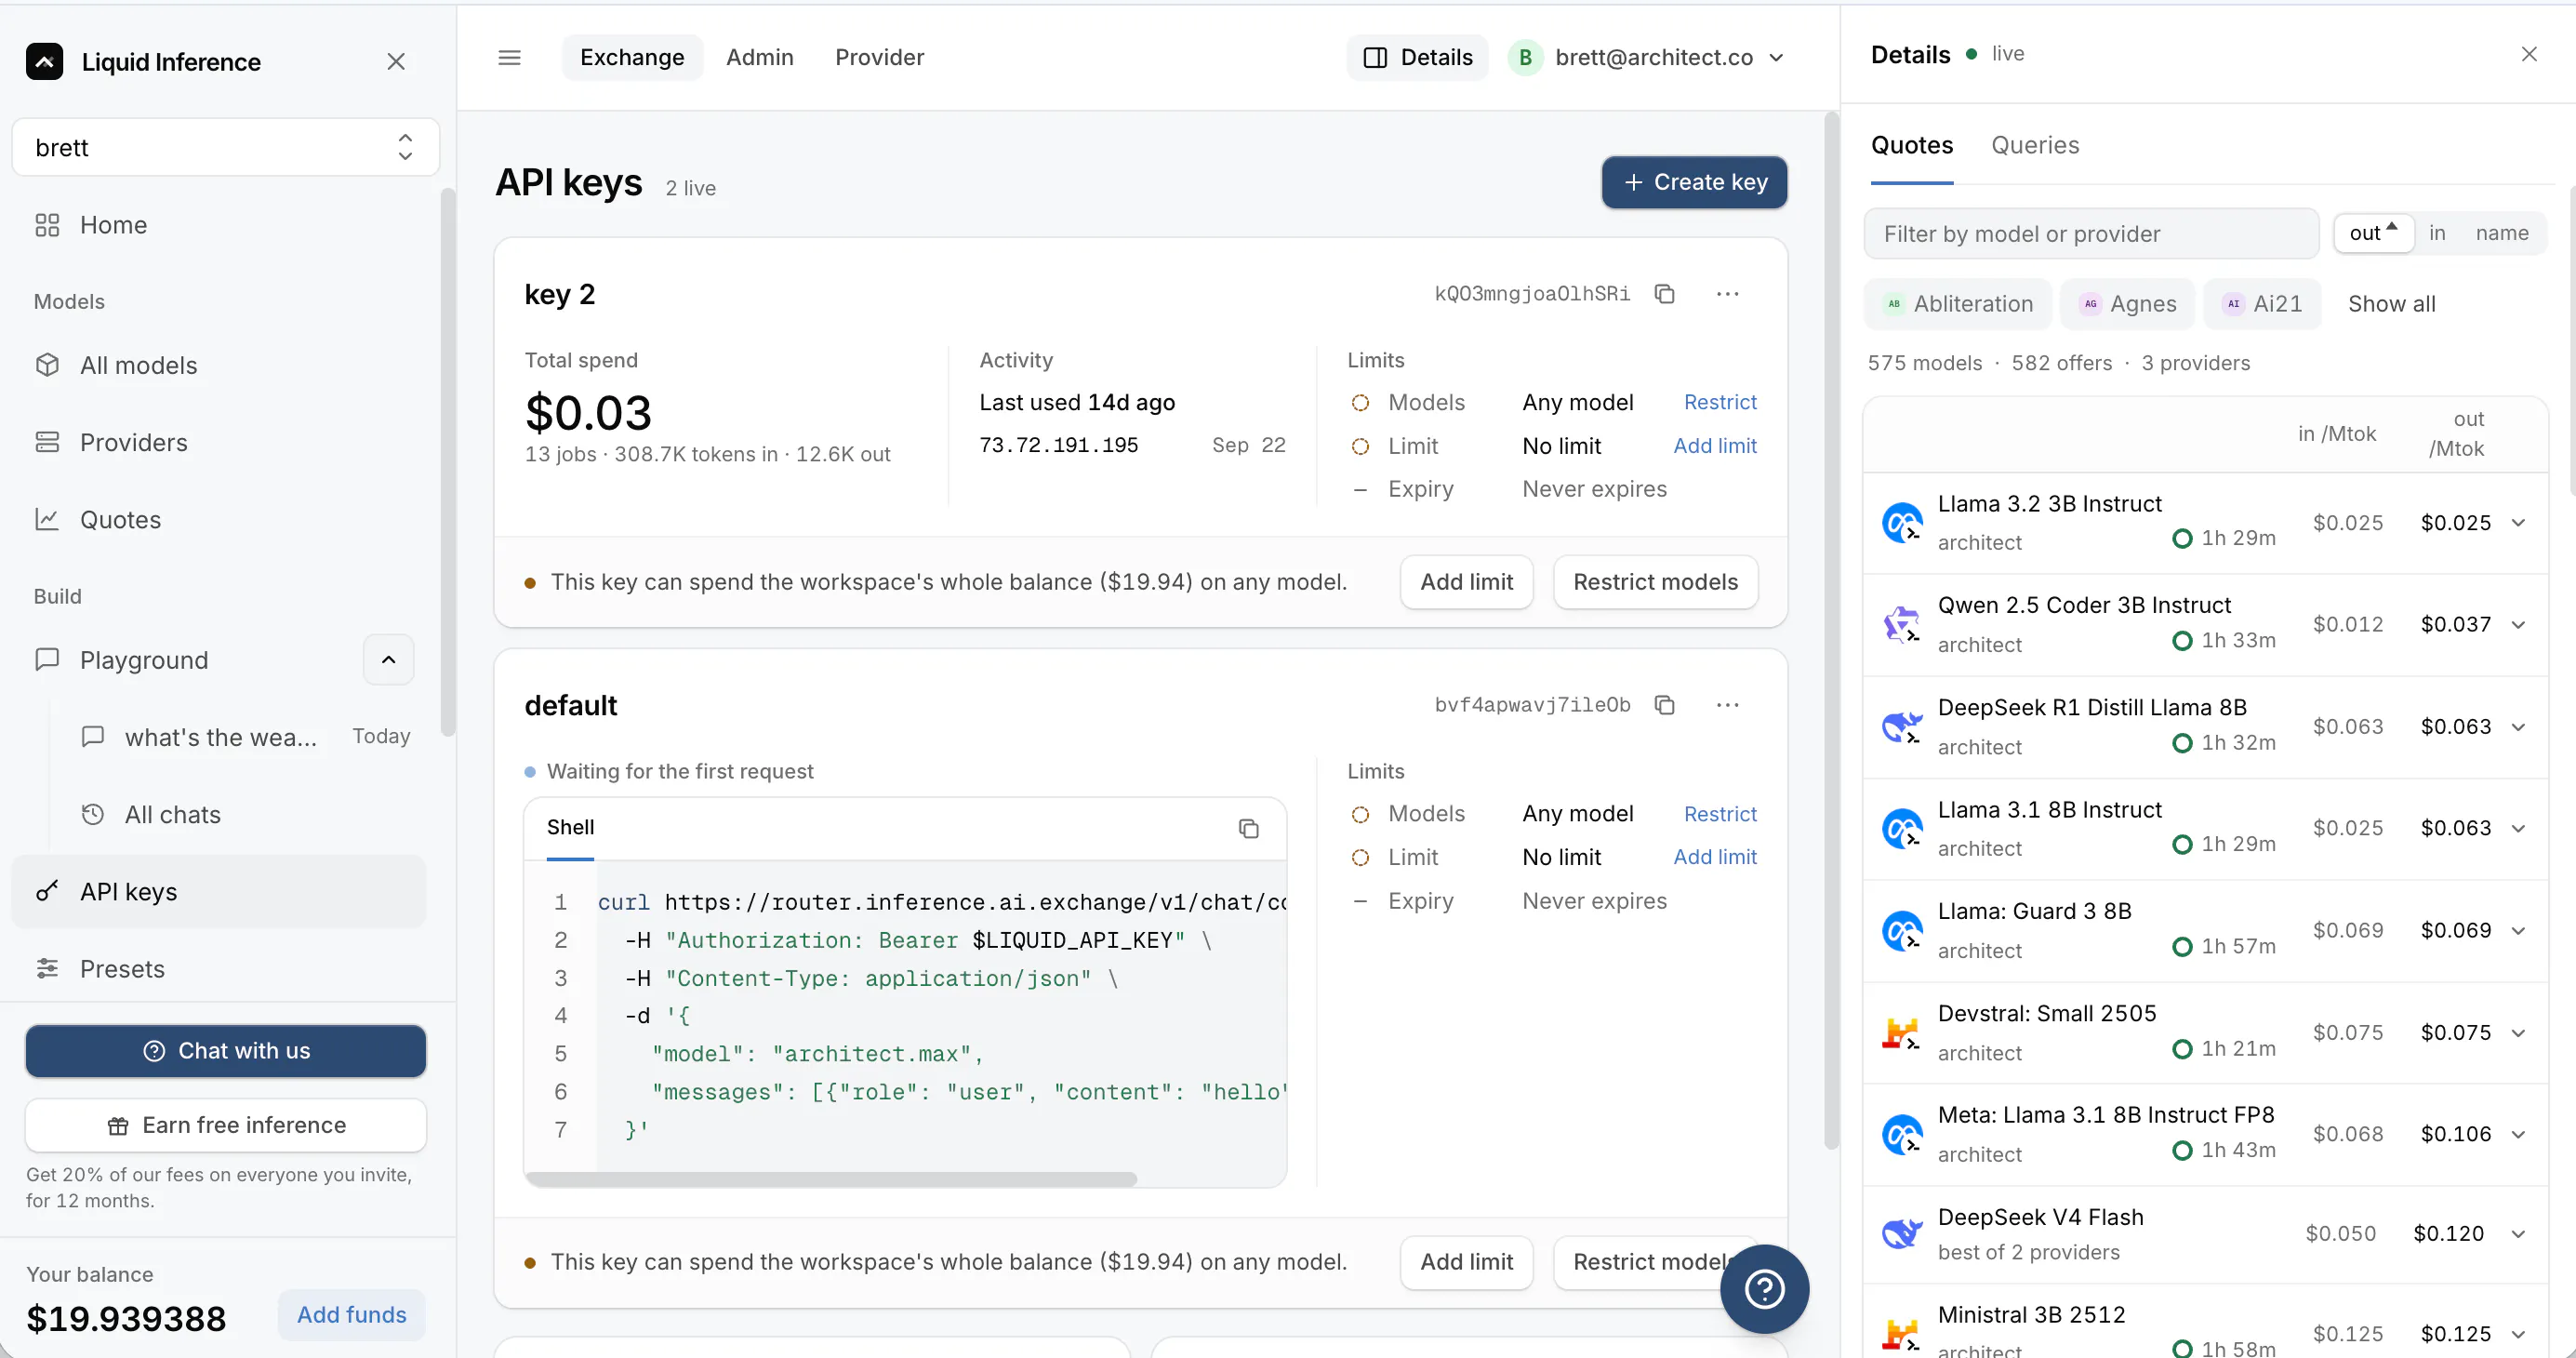The image size is (2576, 1358).
Task: Click Restrict link for key 2 Models
Action: 1719,402
